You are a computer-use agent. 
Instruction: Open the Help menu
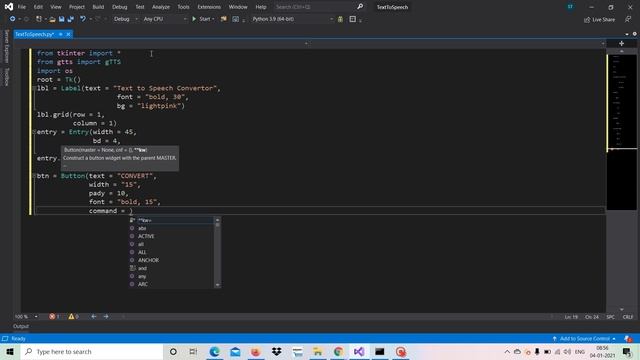261,7
